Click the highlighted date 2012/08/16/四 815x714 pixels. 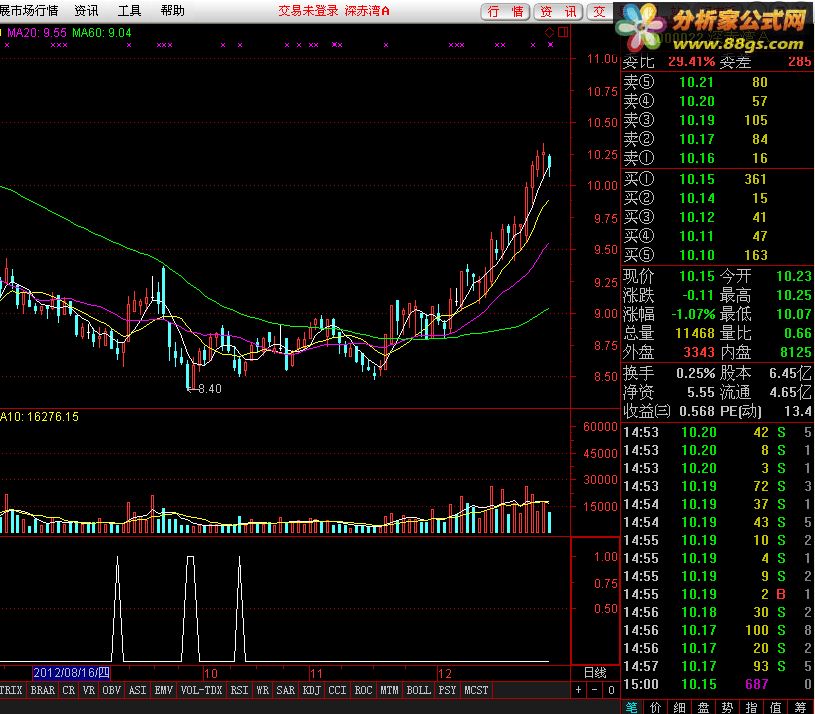[x=71, y=673]
